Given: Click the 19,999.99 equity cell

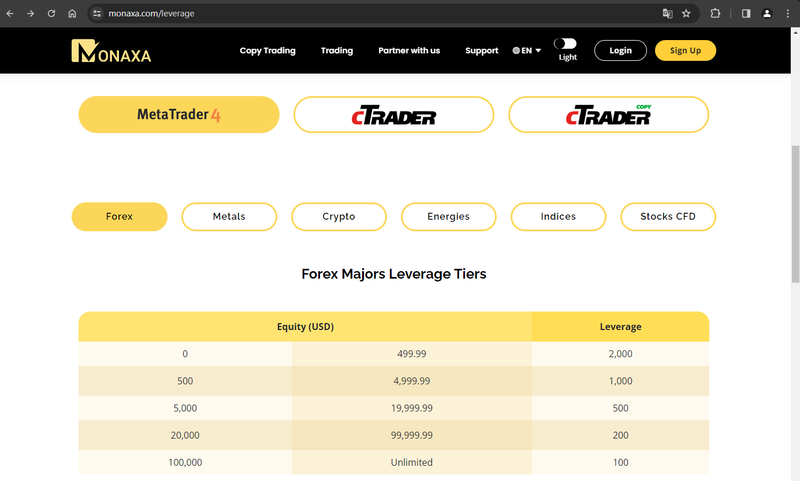Looking at the screenshot, I should pyautogui.click(x=412, y=408).
